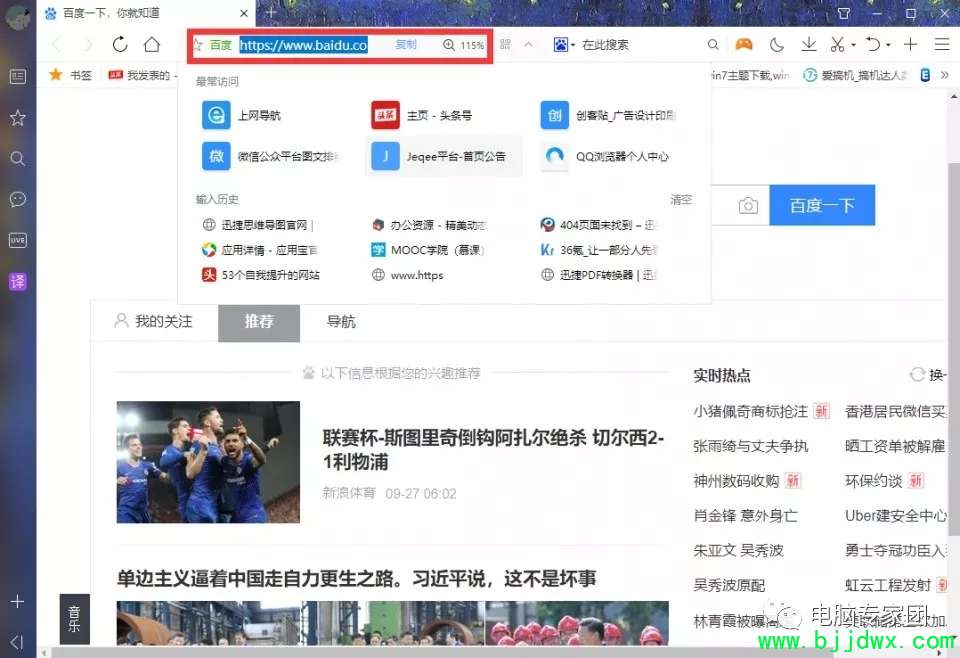Open the 音乐 panel button
Viewport: 960px width, 658px height.
(75, 619)
